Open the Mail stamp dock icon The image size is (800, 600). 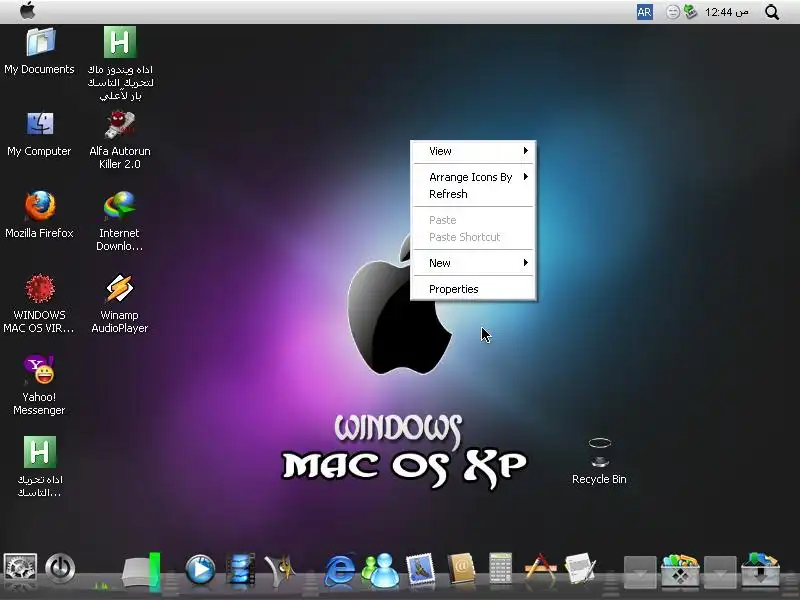[420, 569]
